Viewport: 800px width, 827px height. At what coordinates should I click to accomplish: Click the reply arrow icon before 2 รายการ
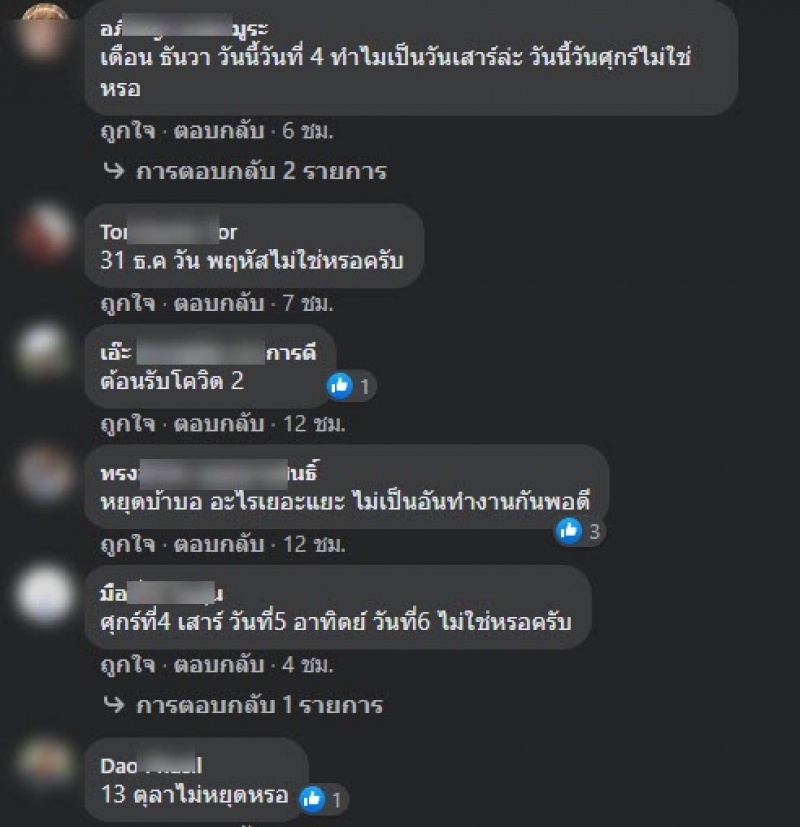(x=114, y=170)
